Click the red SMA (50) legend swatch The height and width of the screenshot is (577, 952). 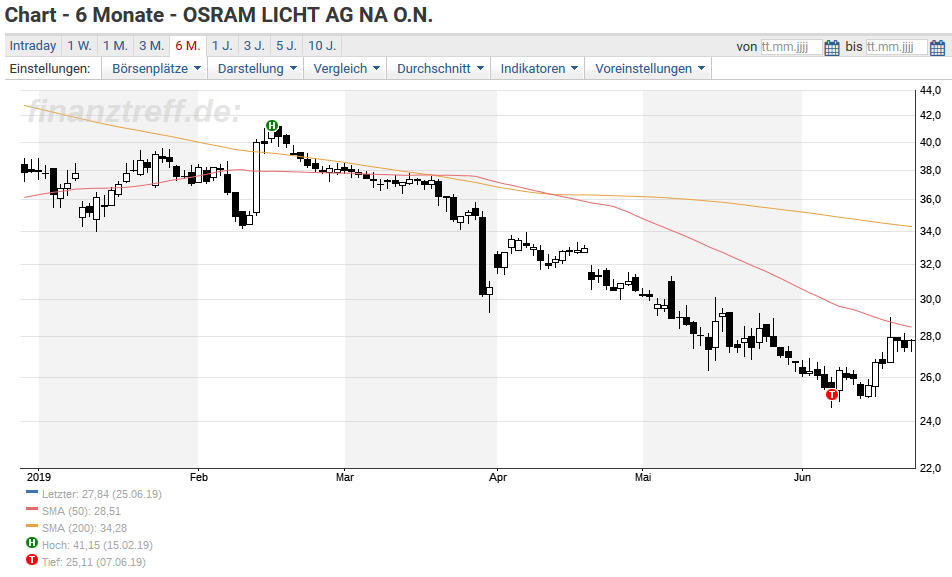coord(32,509)
